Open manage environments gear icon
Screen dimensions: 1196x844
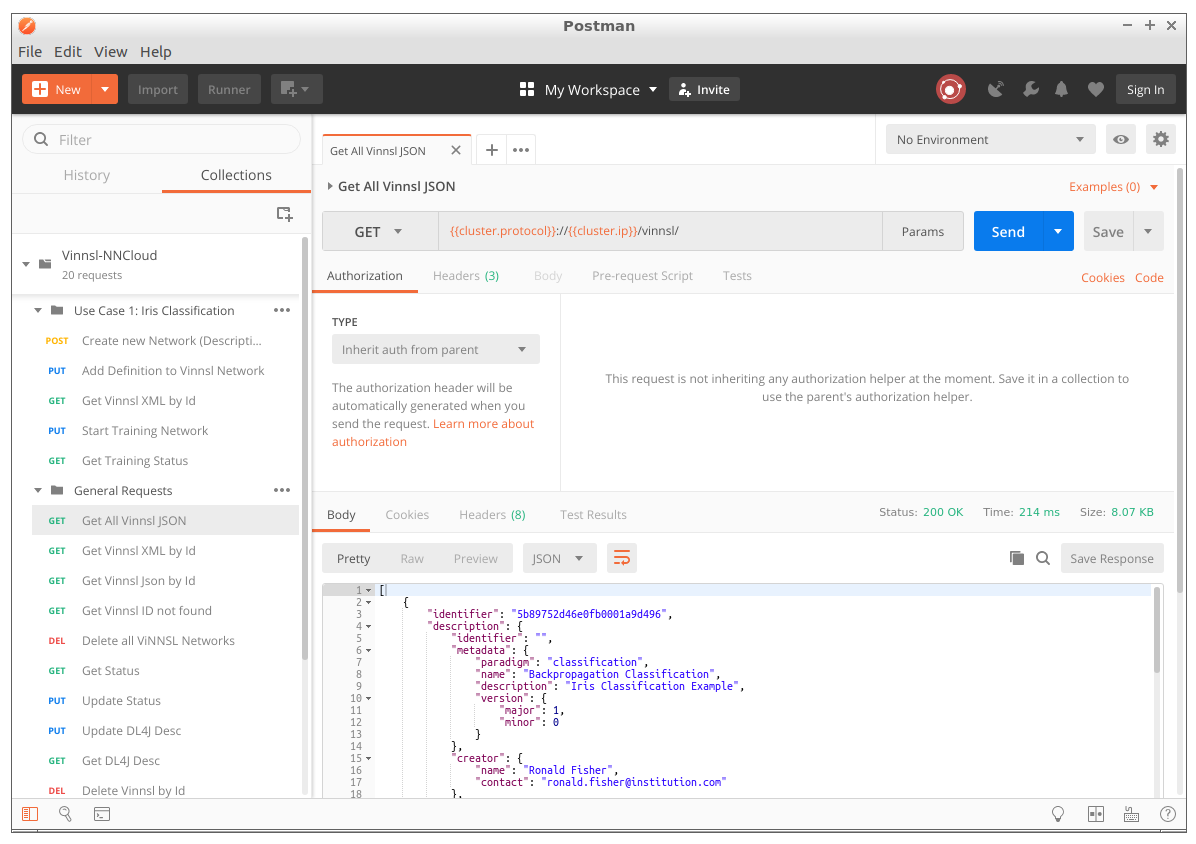point(1160,140)
